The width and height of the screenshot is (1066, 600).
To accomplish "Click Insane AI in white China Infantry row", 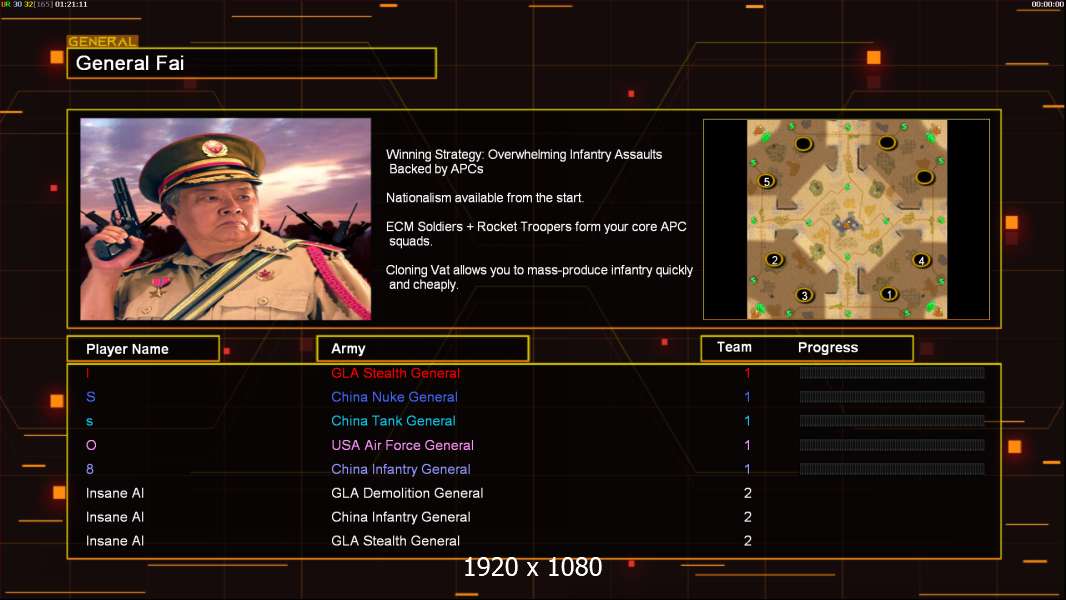I will pyautogui.click(x=114, y=517).
